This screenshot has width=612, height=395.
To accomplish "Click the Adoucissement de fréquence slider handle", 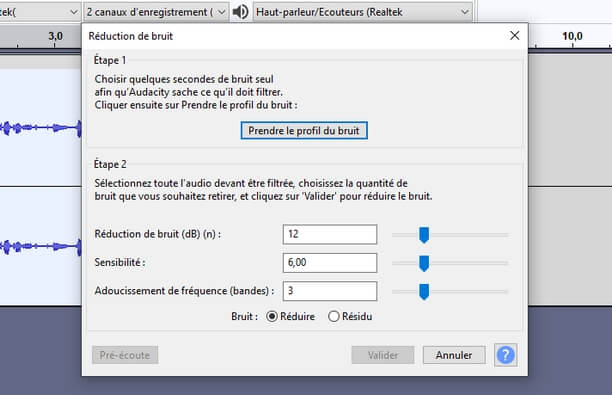I will click(424, 292).
